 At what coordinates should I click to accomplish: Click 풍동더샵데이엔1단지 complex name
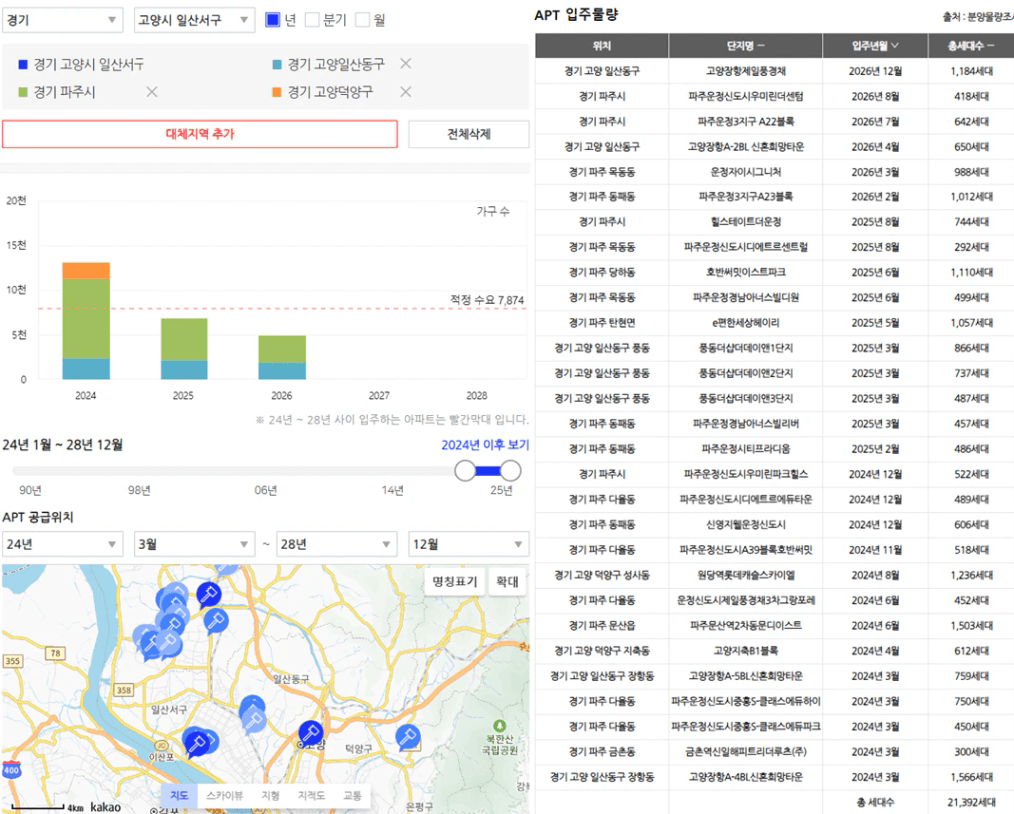(746, 348)
